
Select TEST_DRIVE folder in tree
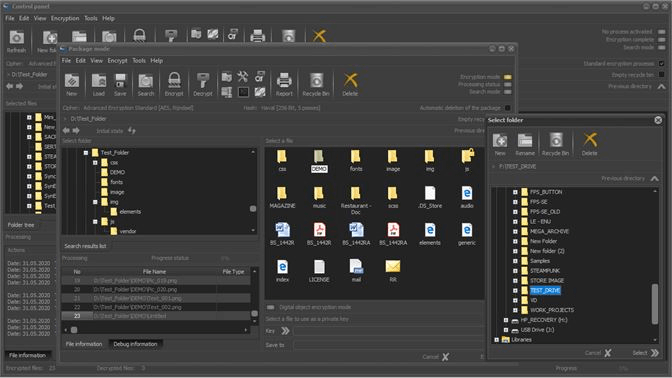545,291
